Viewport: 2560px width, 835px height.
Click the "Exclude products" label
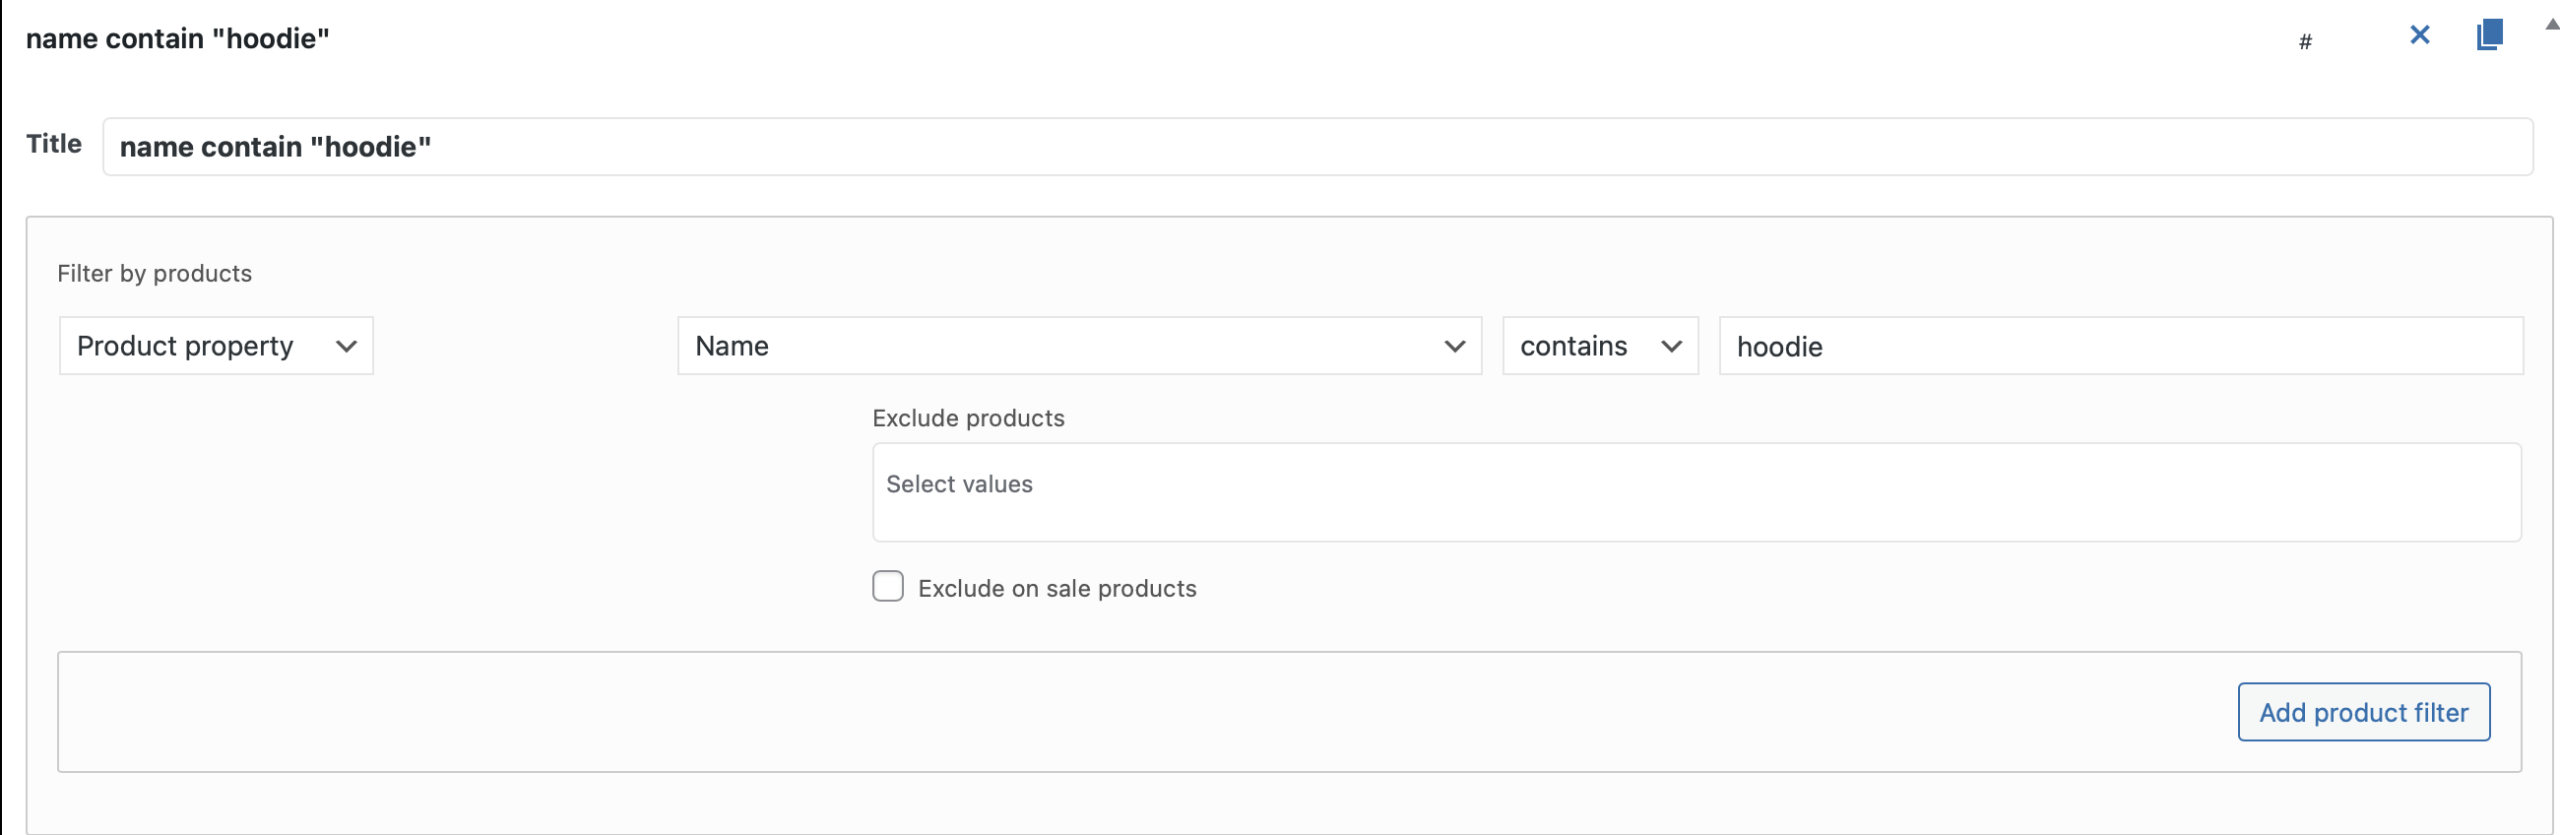point(967,418)
